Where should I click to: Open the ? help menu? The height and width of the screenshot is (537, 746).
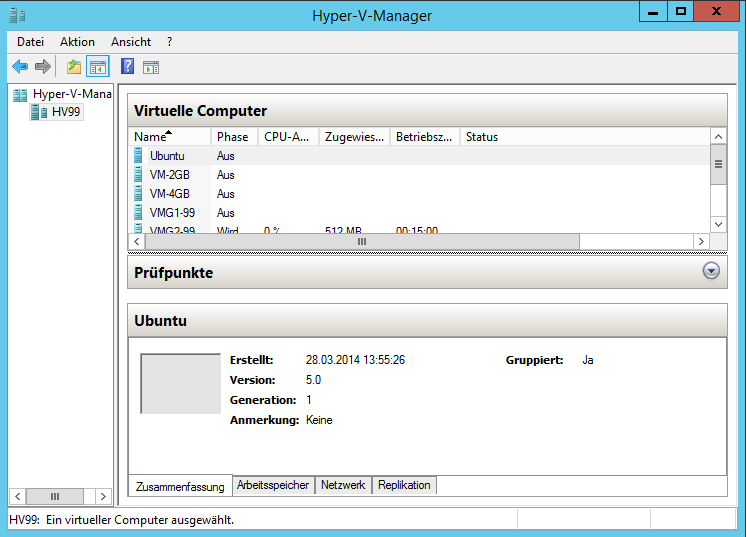(170, 42)
